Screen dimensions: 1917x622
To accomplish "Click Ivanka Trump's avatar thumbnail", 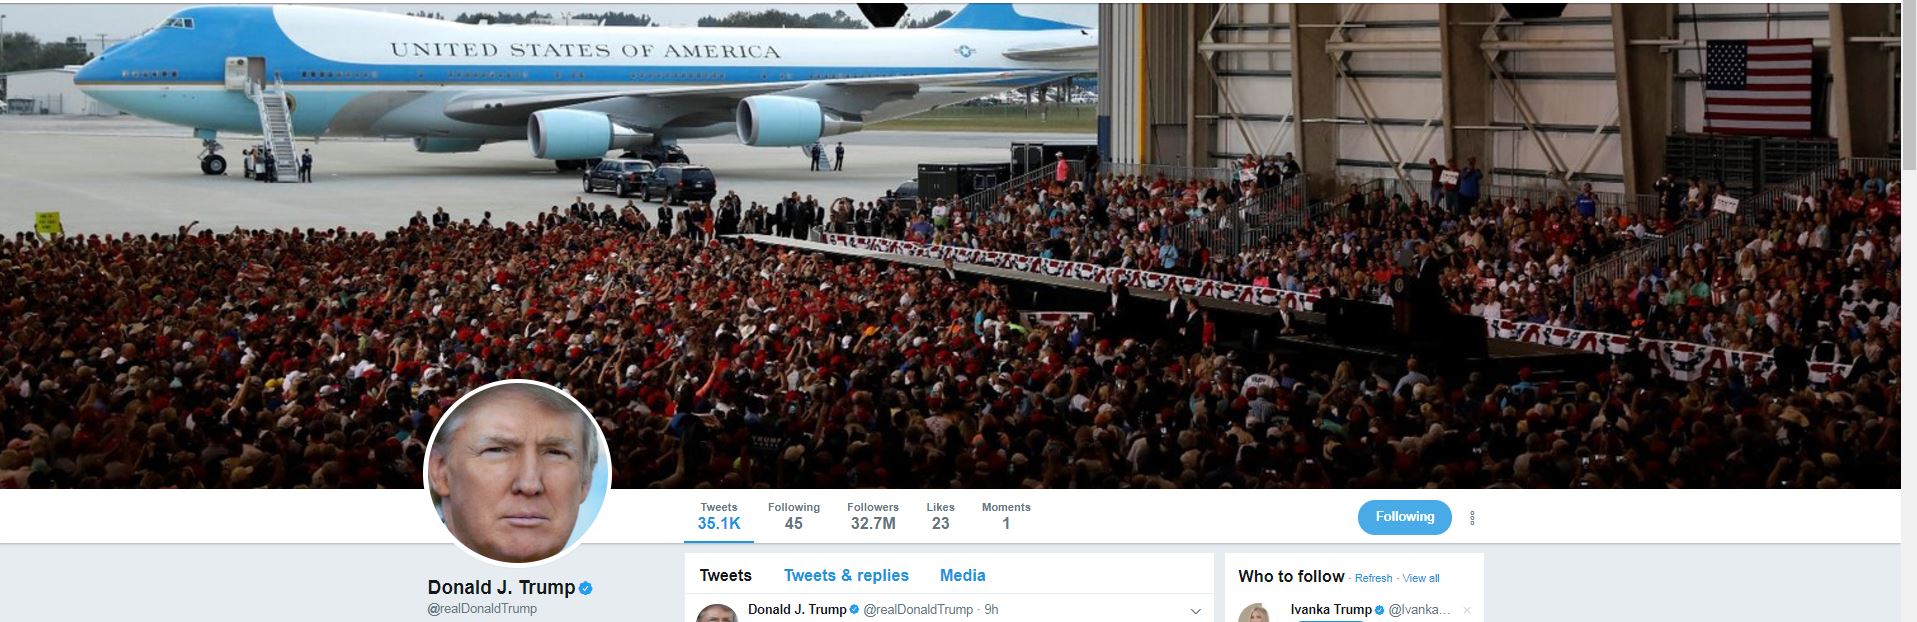I will pyautogui.click(x=1256, y=612).
